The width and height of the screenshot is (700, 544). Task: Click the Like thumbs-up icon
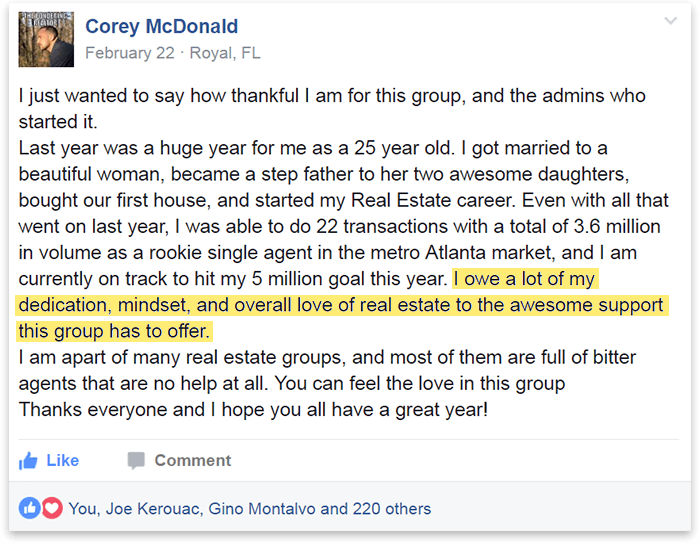28,461
